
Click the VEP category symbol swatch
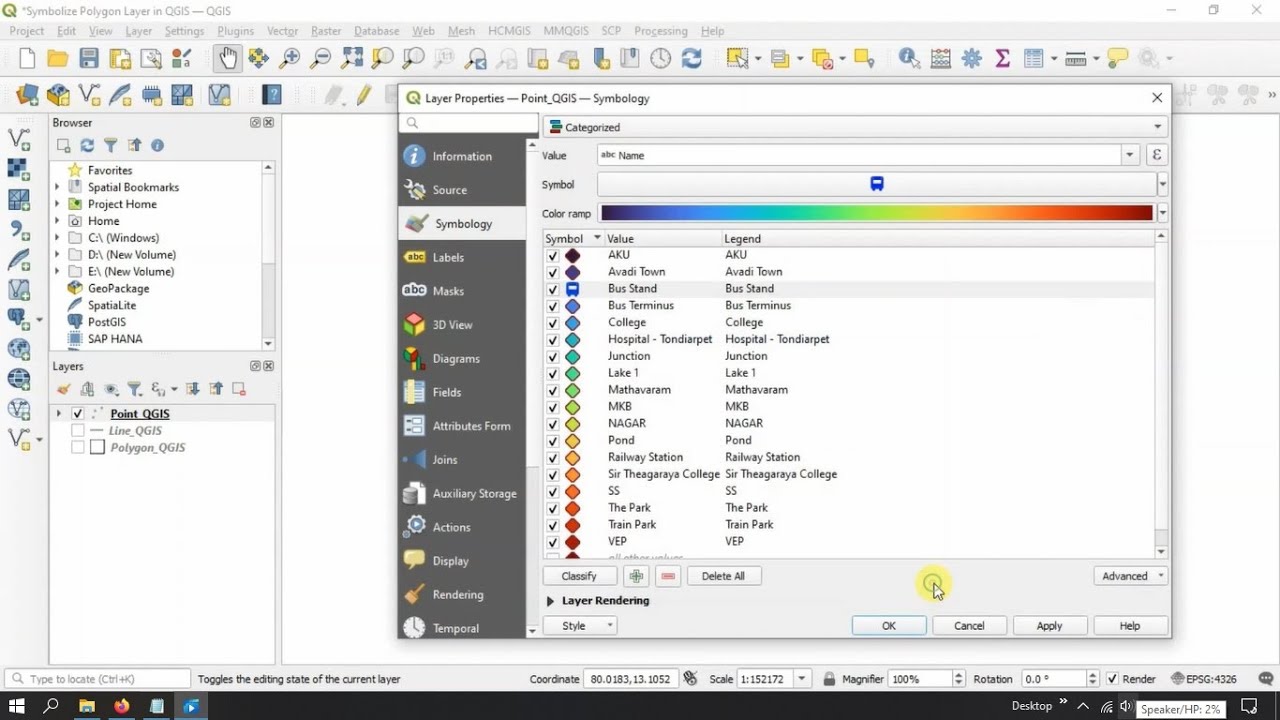tap(573, 541)
